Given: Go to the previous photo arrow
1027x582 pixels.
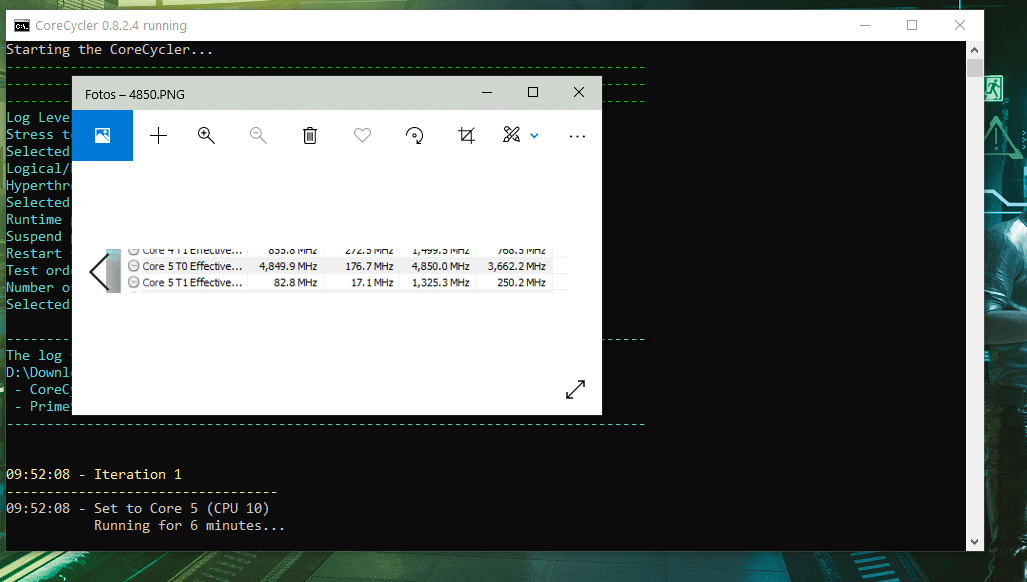Looking at the screenshot, I should click(100, 272).
